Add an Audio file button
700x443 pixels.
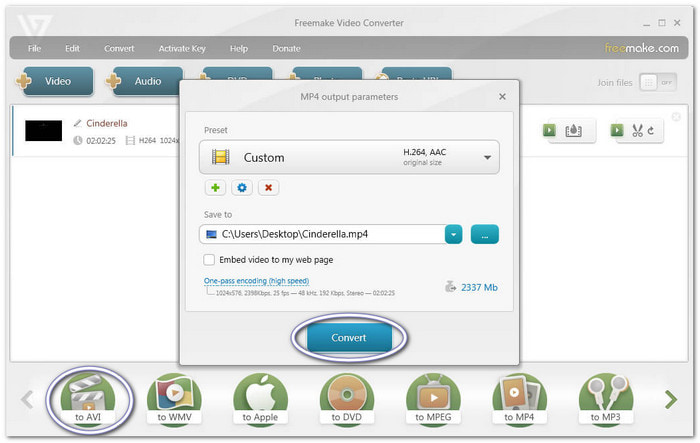tap(144, 81)
